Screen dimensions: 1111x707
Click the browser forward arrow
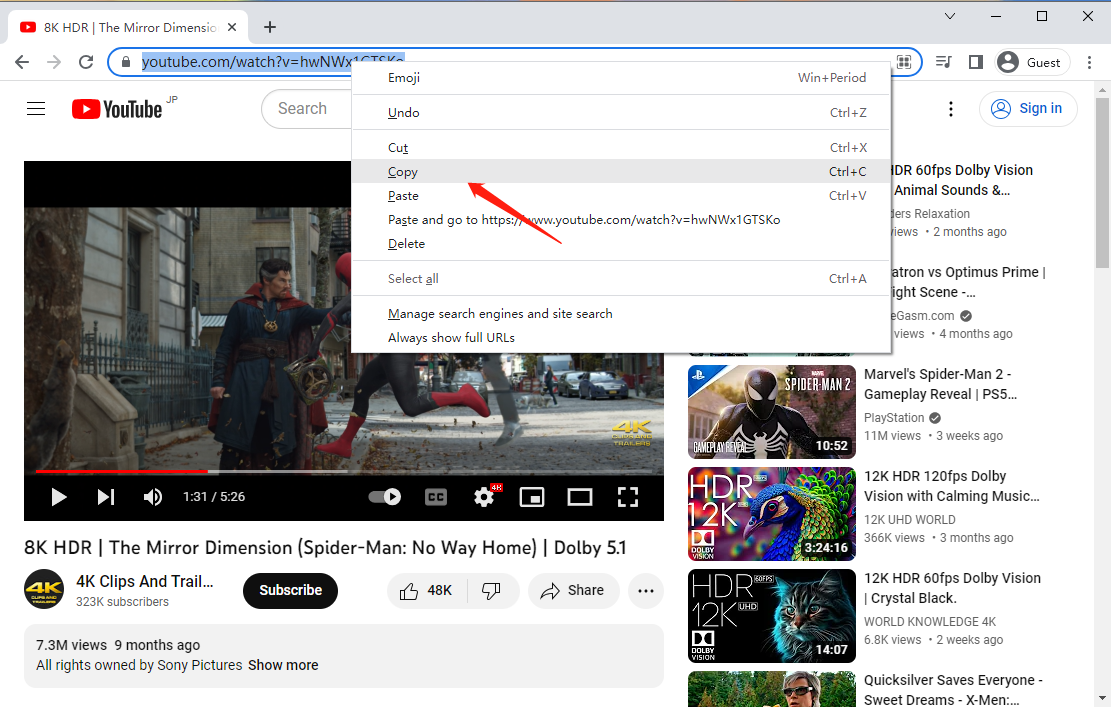(54, 62)
